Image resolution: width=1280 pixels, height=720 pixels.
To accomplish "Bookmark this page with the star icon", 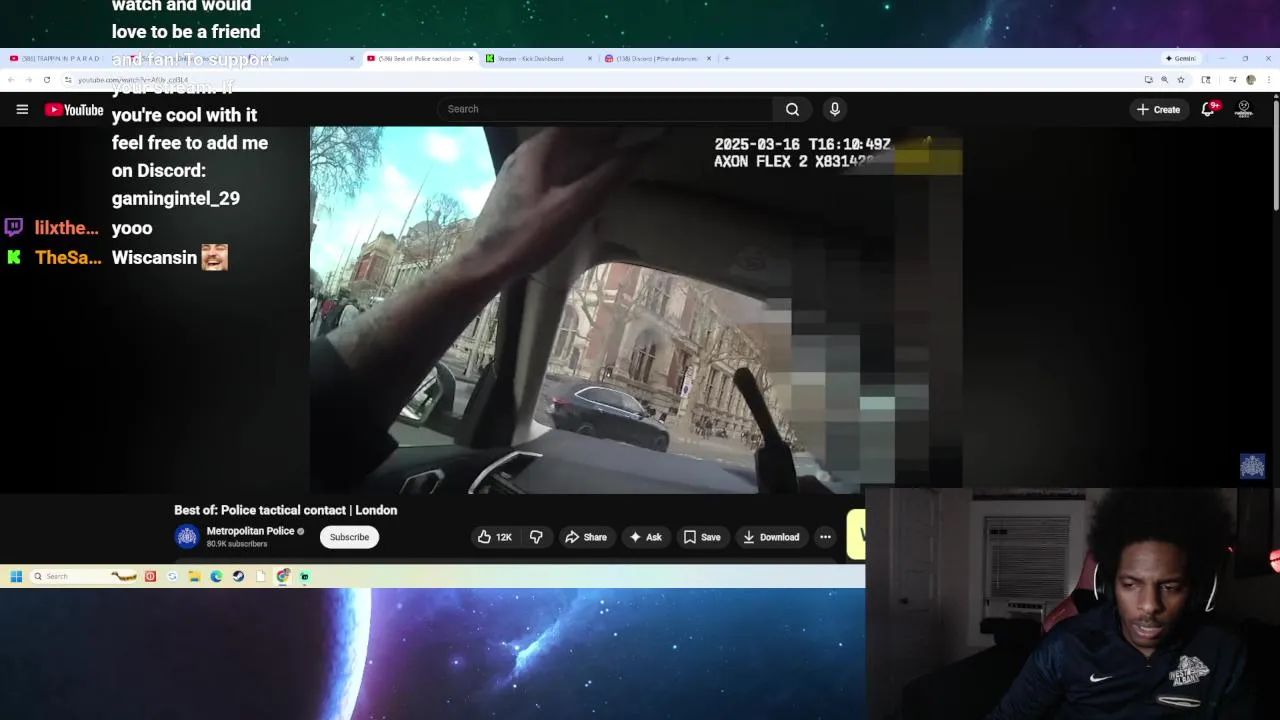I will (x=1180, y=79).
